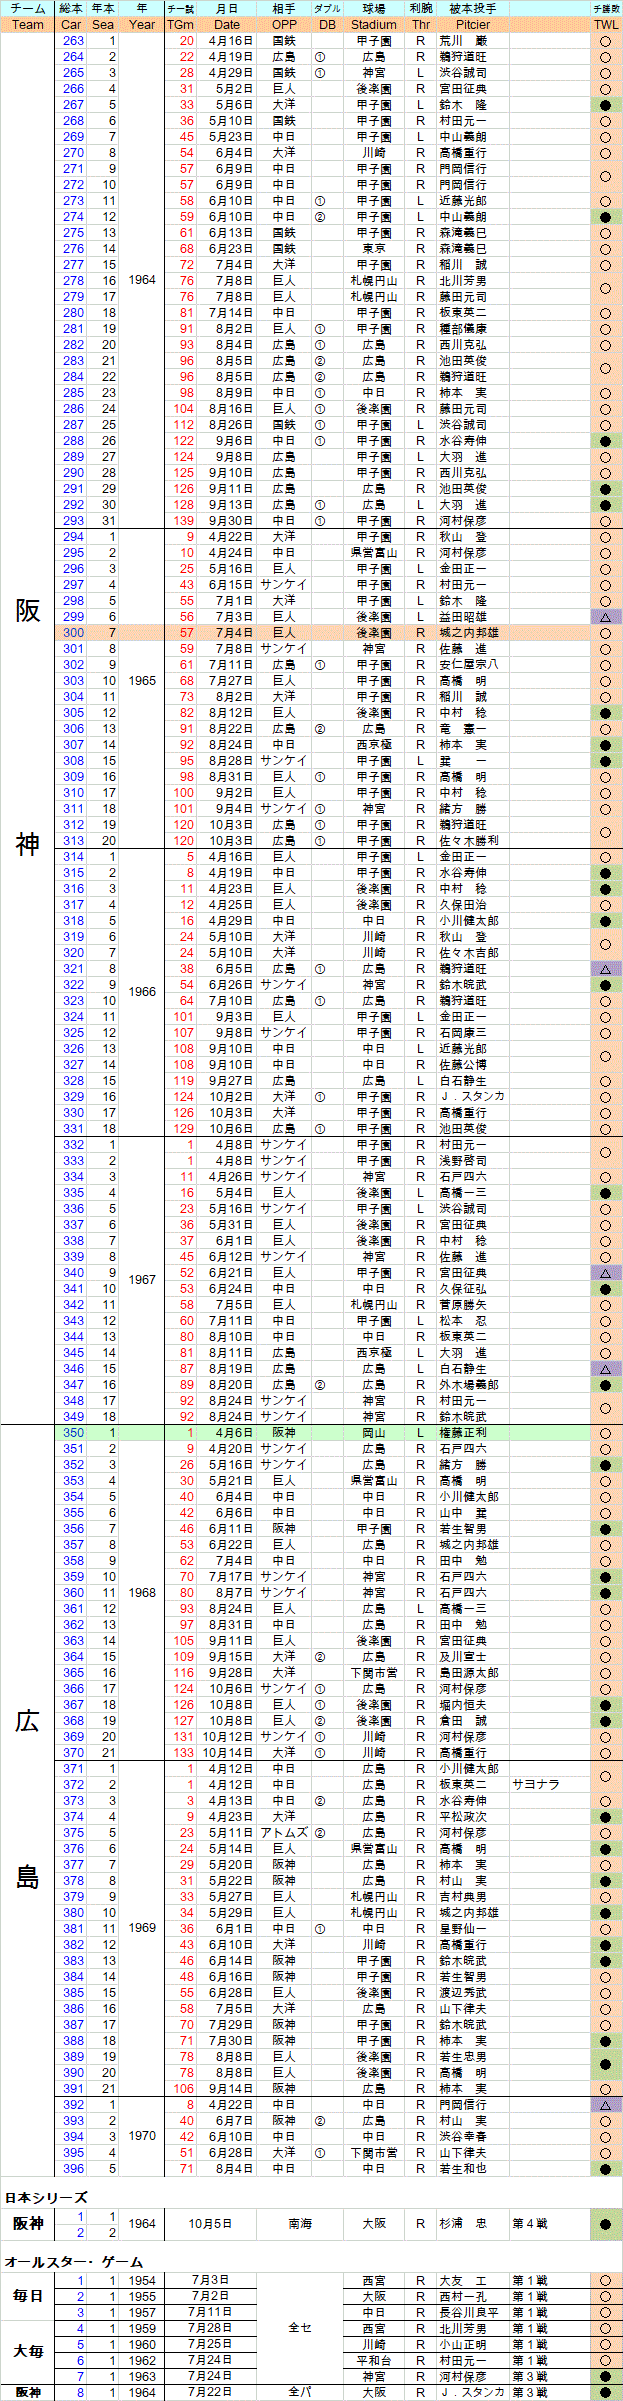Select pitcher name 平松政次
Image resolution: width=623 pixels, height=2401 pixels.
pos(463,1817)
